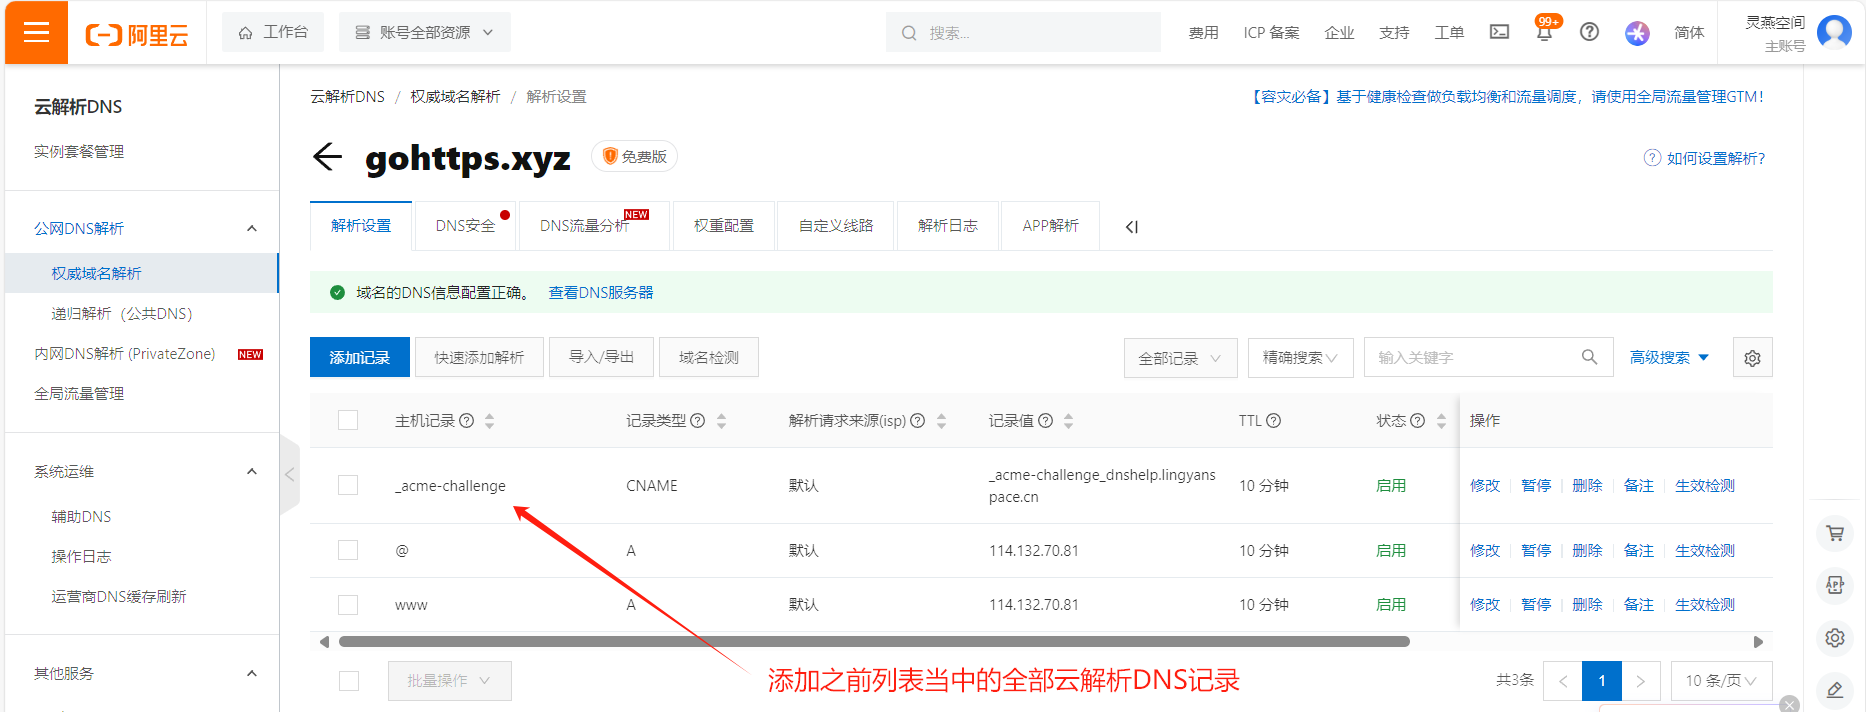Open the Cloud Shell terminal icon
The width and height of the screenshot is (1866, 712).
point(1499,32)
